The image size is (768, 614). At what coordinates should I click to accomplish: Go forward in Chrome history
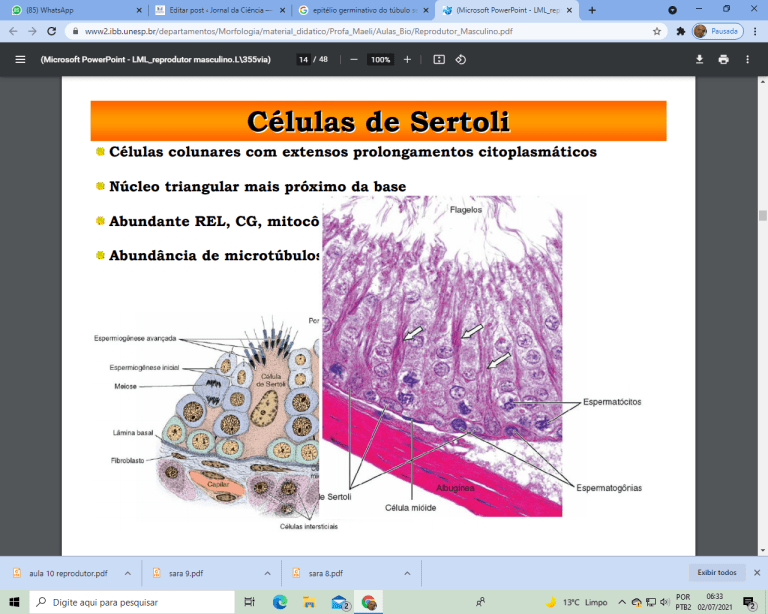click(x=32, y=31)
